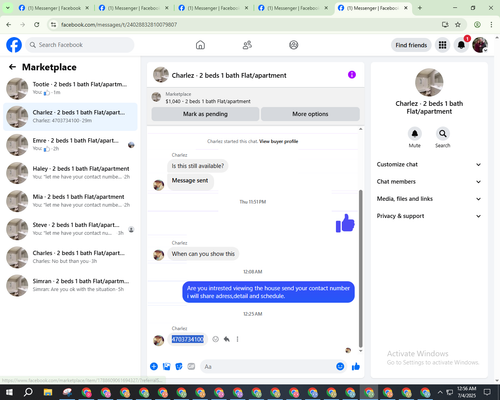Open a new browser tab
Viewport: 500px width, 400px height.
coord(420,8)
